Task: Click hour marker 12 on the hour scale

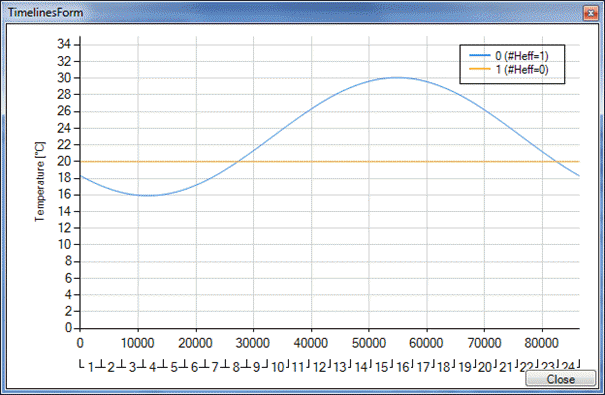Action: coord(320,367)
